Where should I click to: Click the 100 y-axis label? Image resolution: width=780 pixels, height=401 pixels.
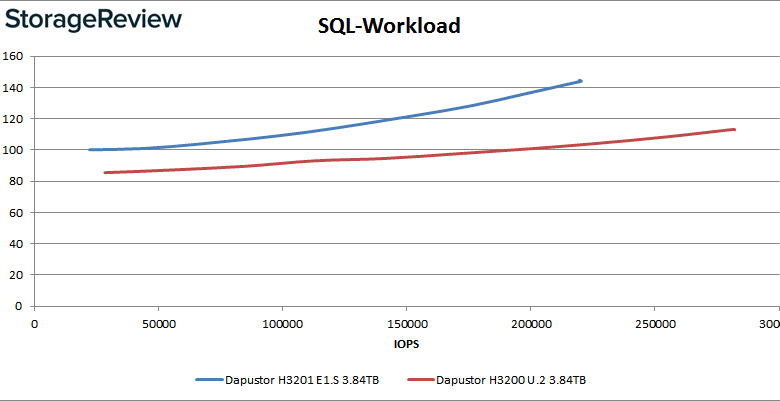[x=13, y=150]
